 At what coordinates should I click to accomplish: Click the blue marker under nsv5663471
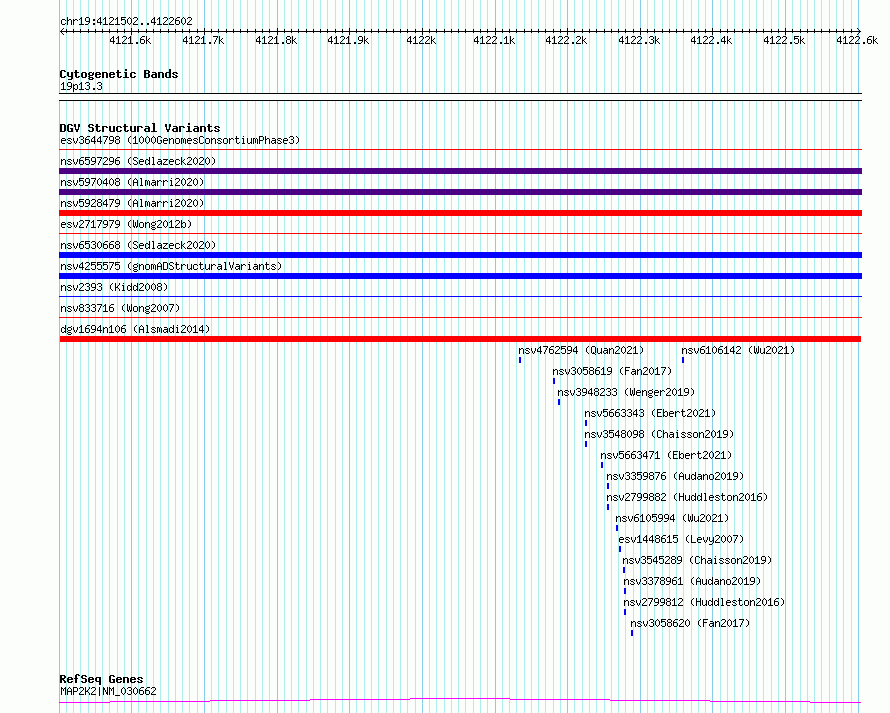coord(602,465)
